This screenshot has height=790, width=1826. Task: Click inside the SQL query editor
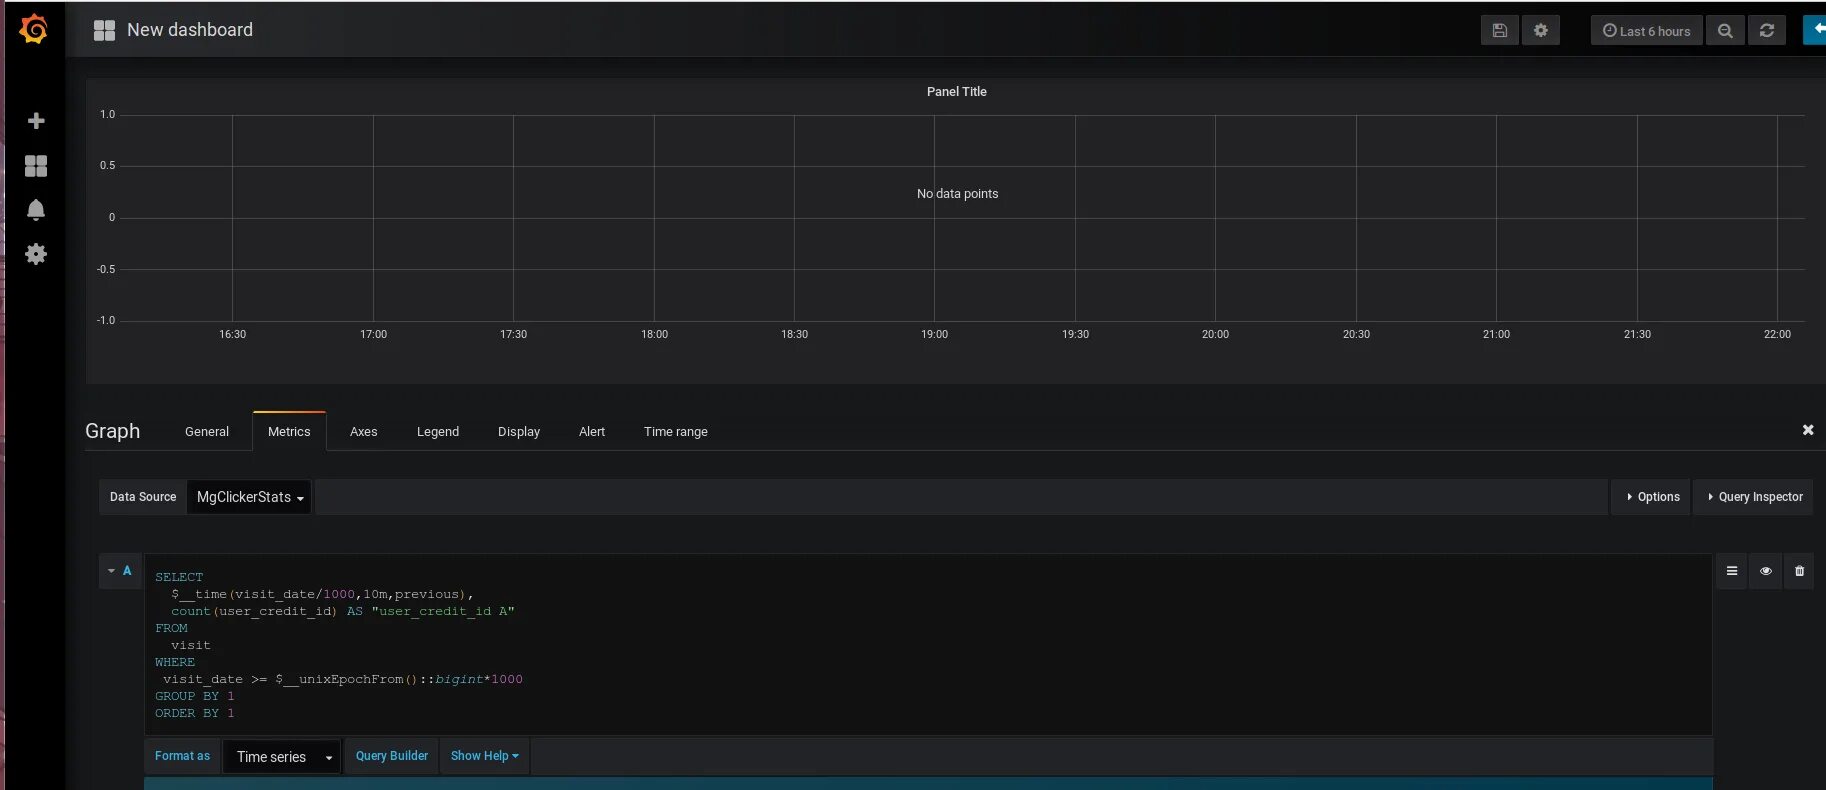[928, 645]
